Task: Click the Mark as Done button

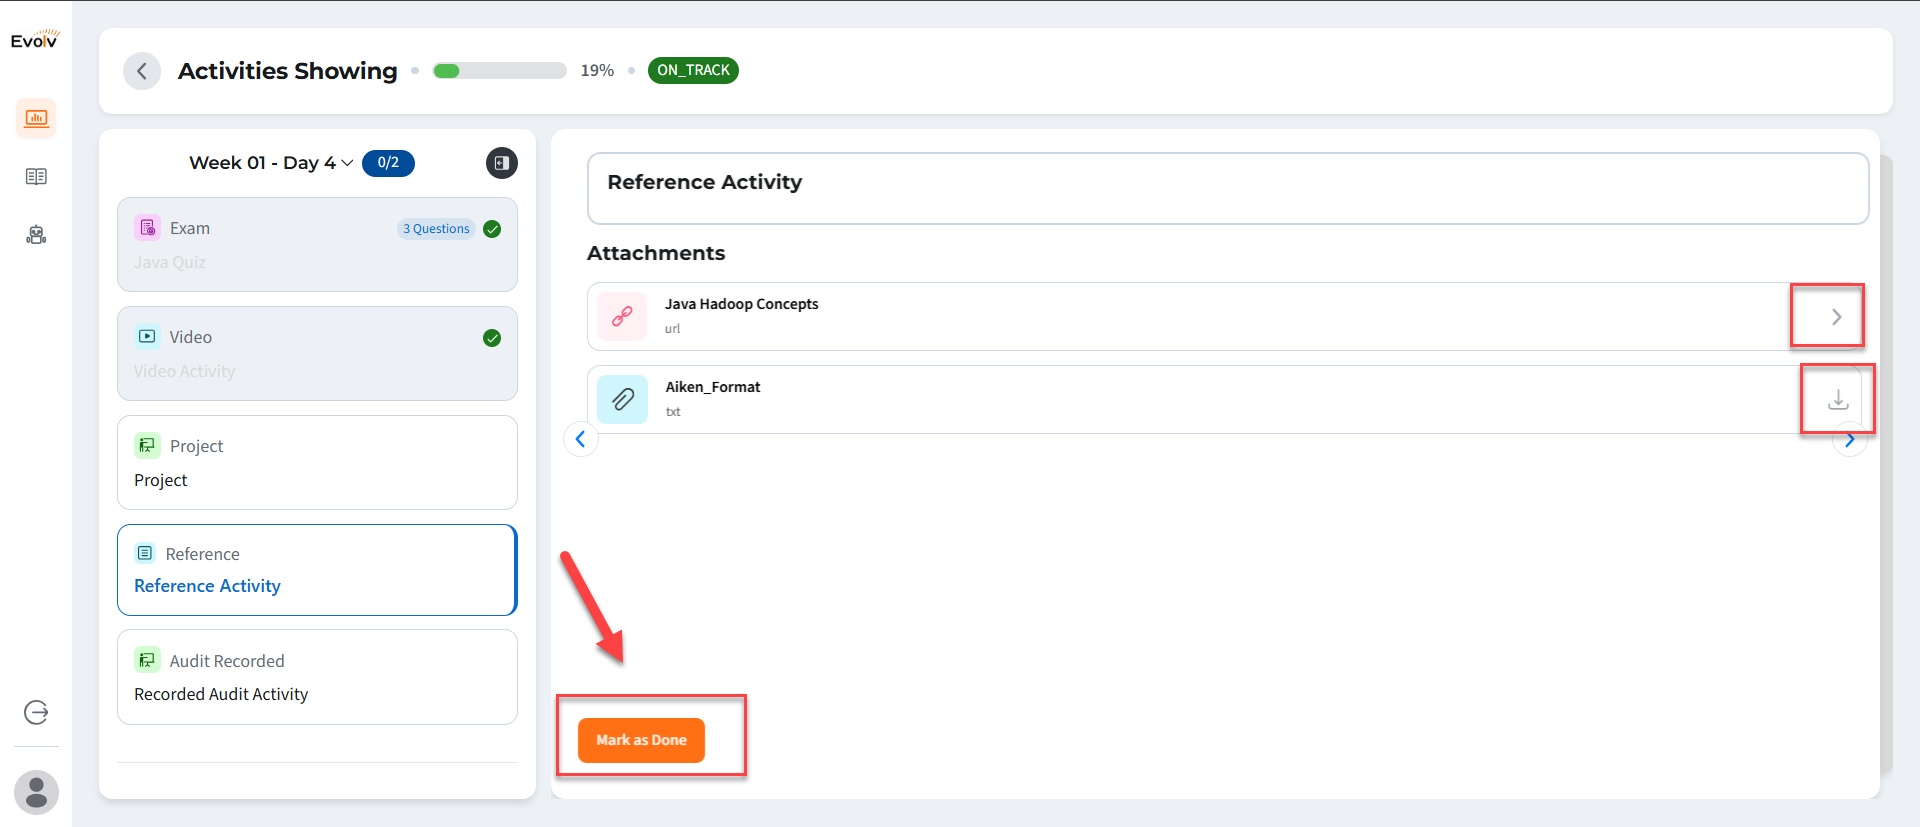Action: tap(641, 740)
